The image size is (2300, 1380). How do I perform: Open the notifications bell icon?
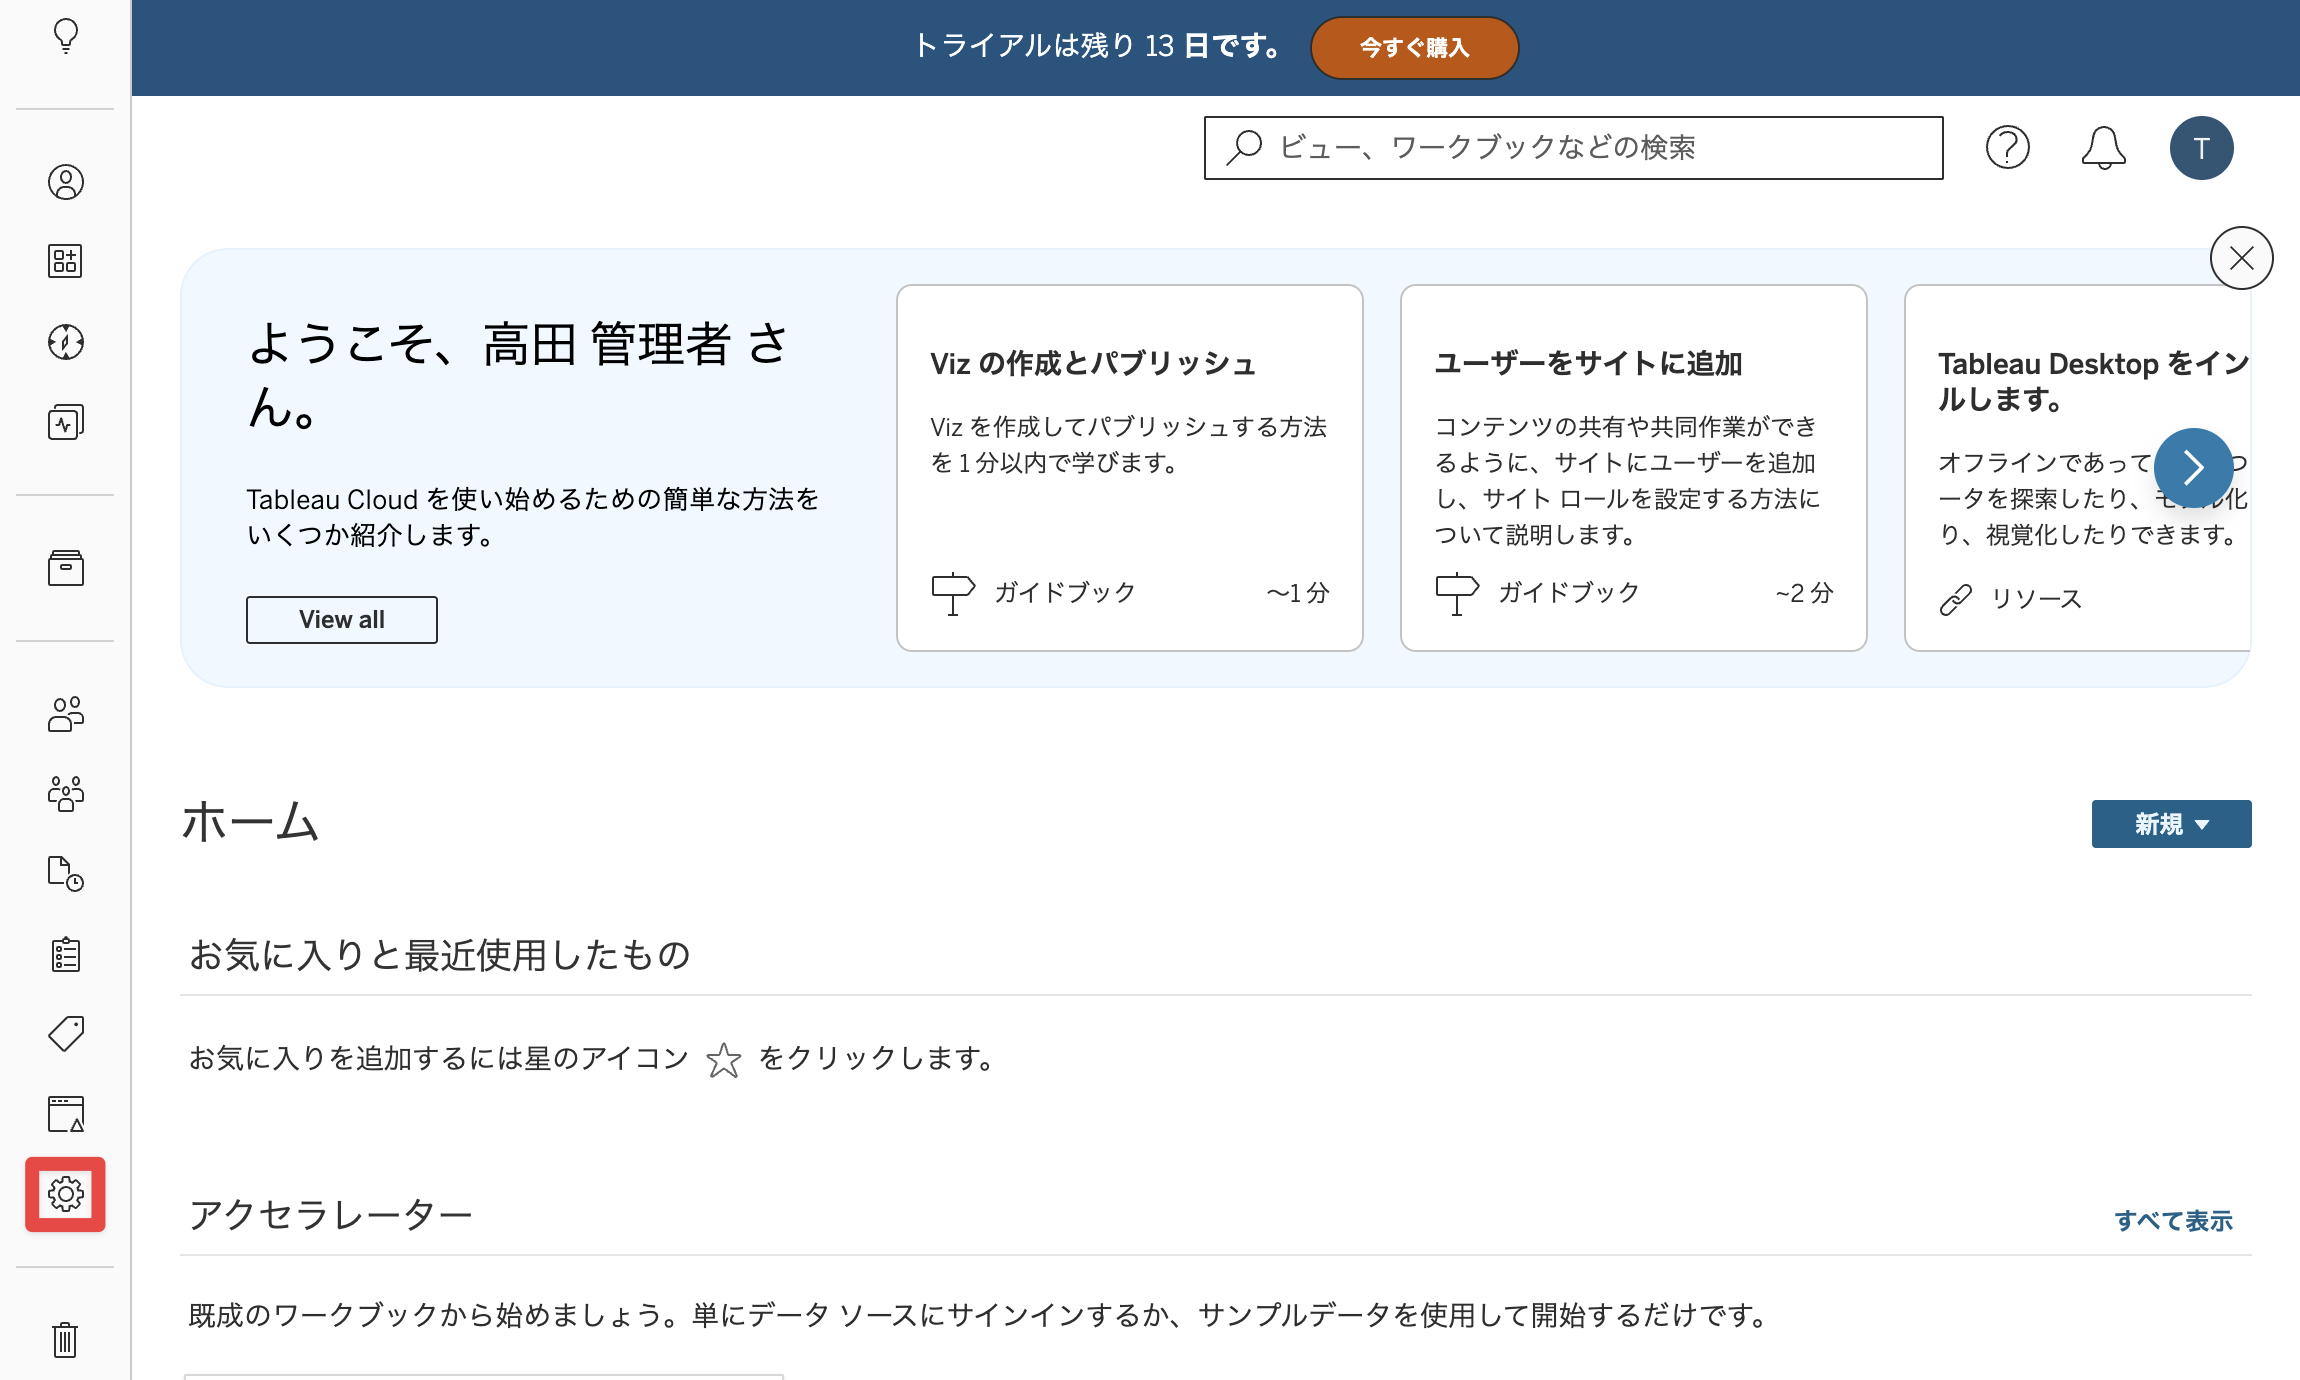click(x=2103, y=148)
